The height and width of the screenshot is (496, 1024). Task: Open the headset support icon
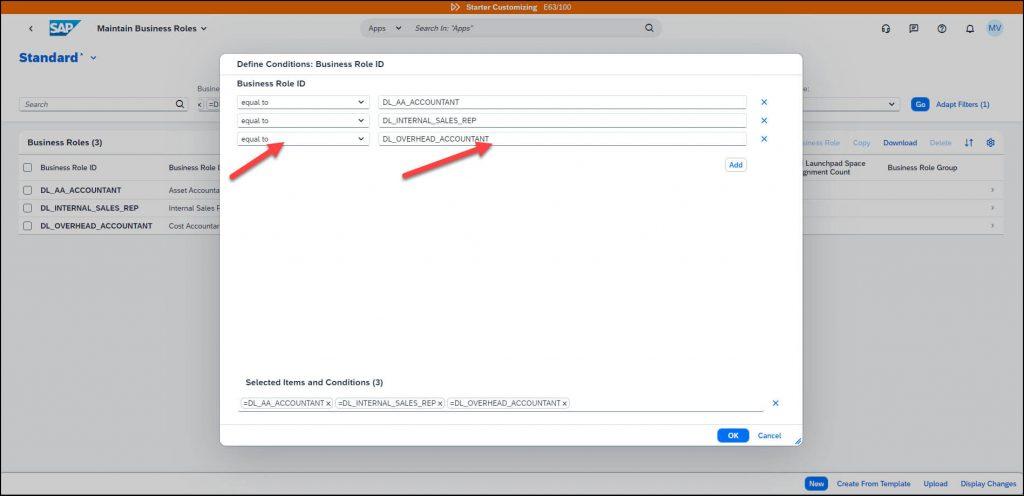886,29
